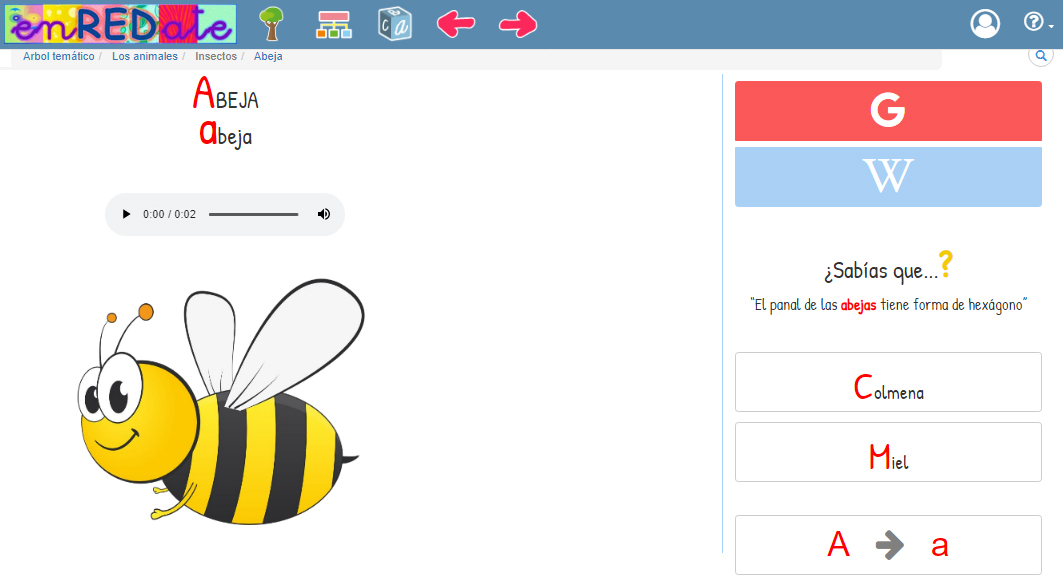Navigate to Los animales breadcrumb
Viewport: 1063px width, 581px height.
[144, 57]
